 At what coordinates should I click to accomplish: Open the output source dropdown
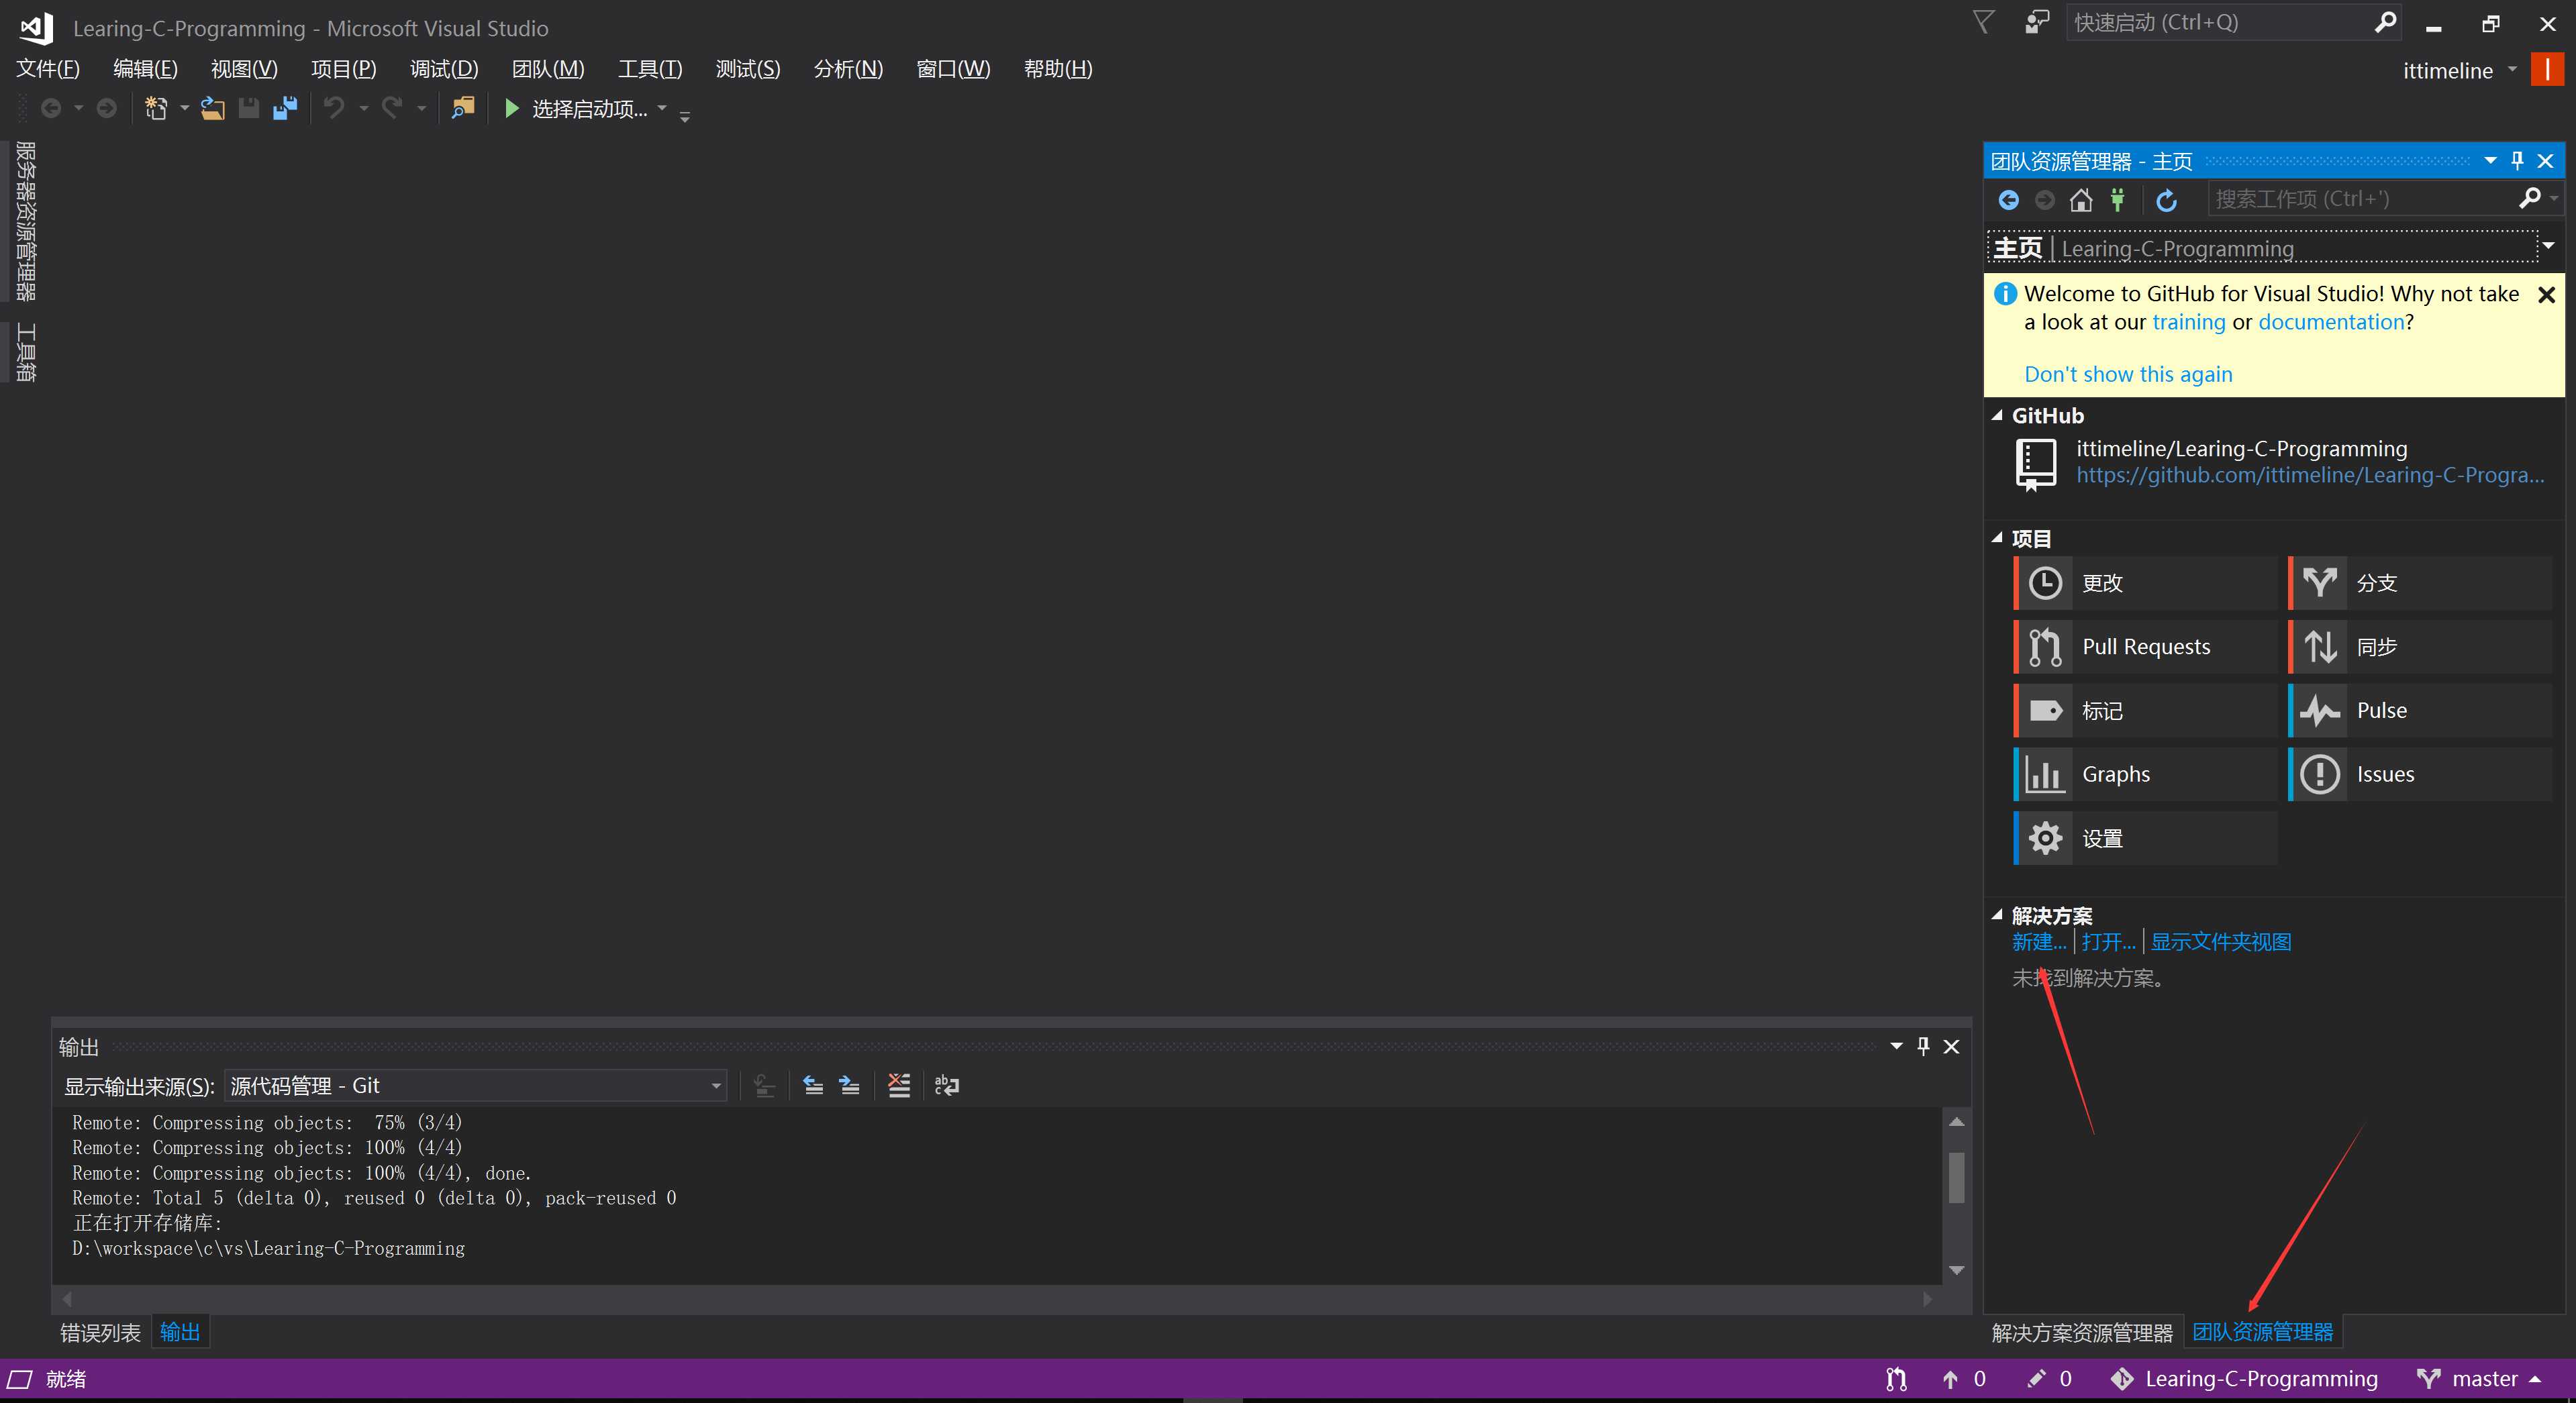pos(716,1086)
